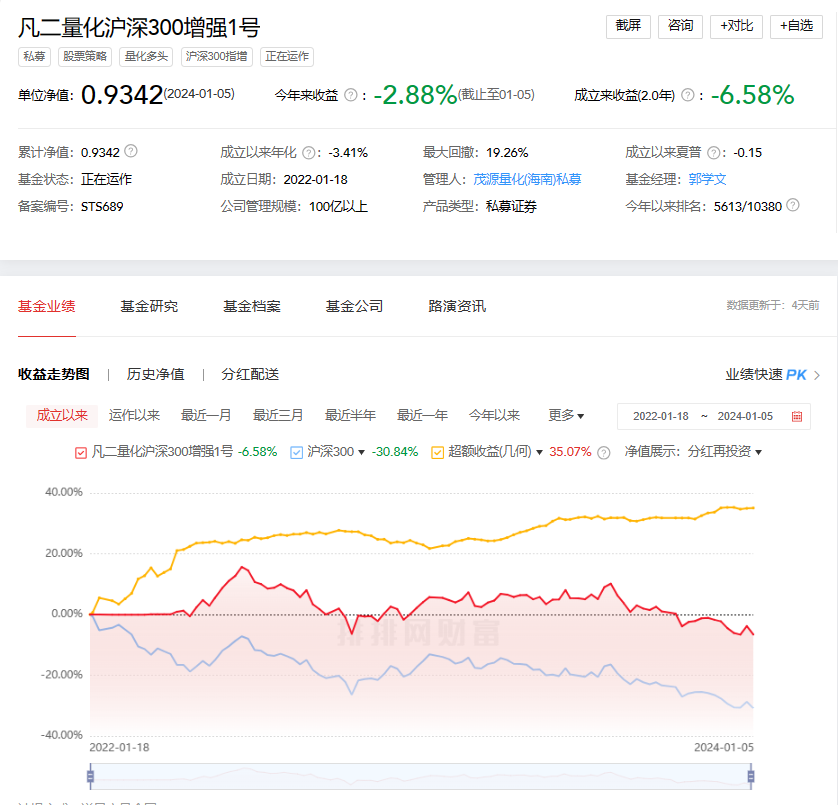Click the 40.00% y-axis label
Image resolution: width=838 pixels, height=805 pixels.
click(64, 492)
